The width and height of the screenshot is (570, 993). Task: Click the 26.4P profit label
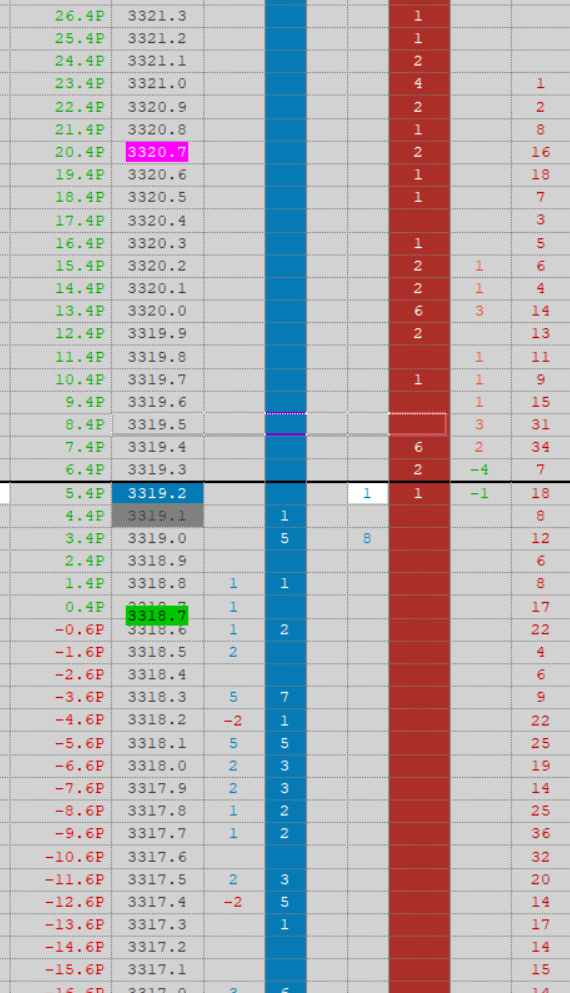pos(79,16)
